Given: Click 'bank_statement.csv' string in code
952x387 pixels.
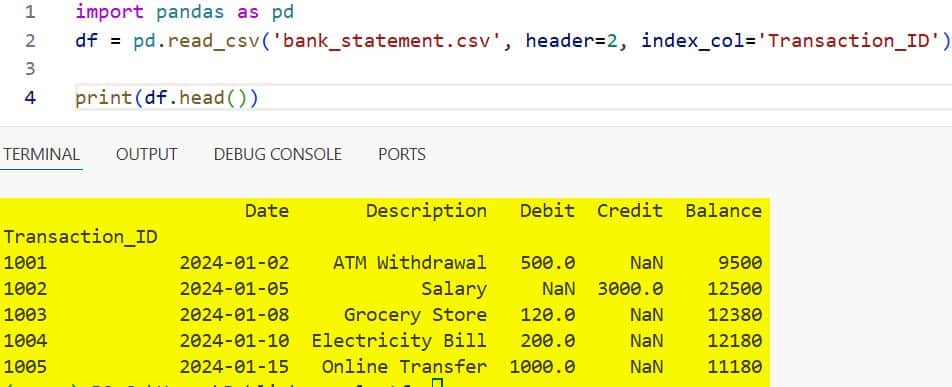Looking at the screenshot, I should pyautogui.click(x=388, y=41).
